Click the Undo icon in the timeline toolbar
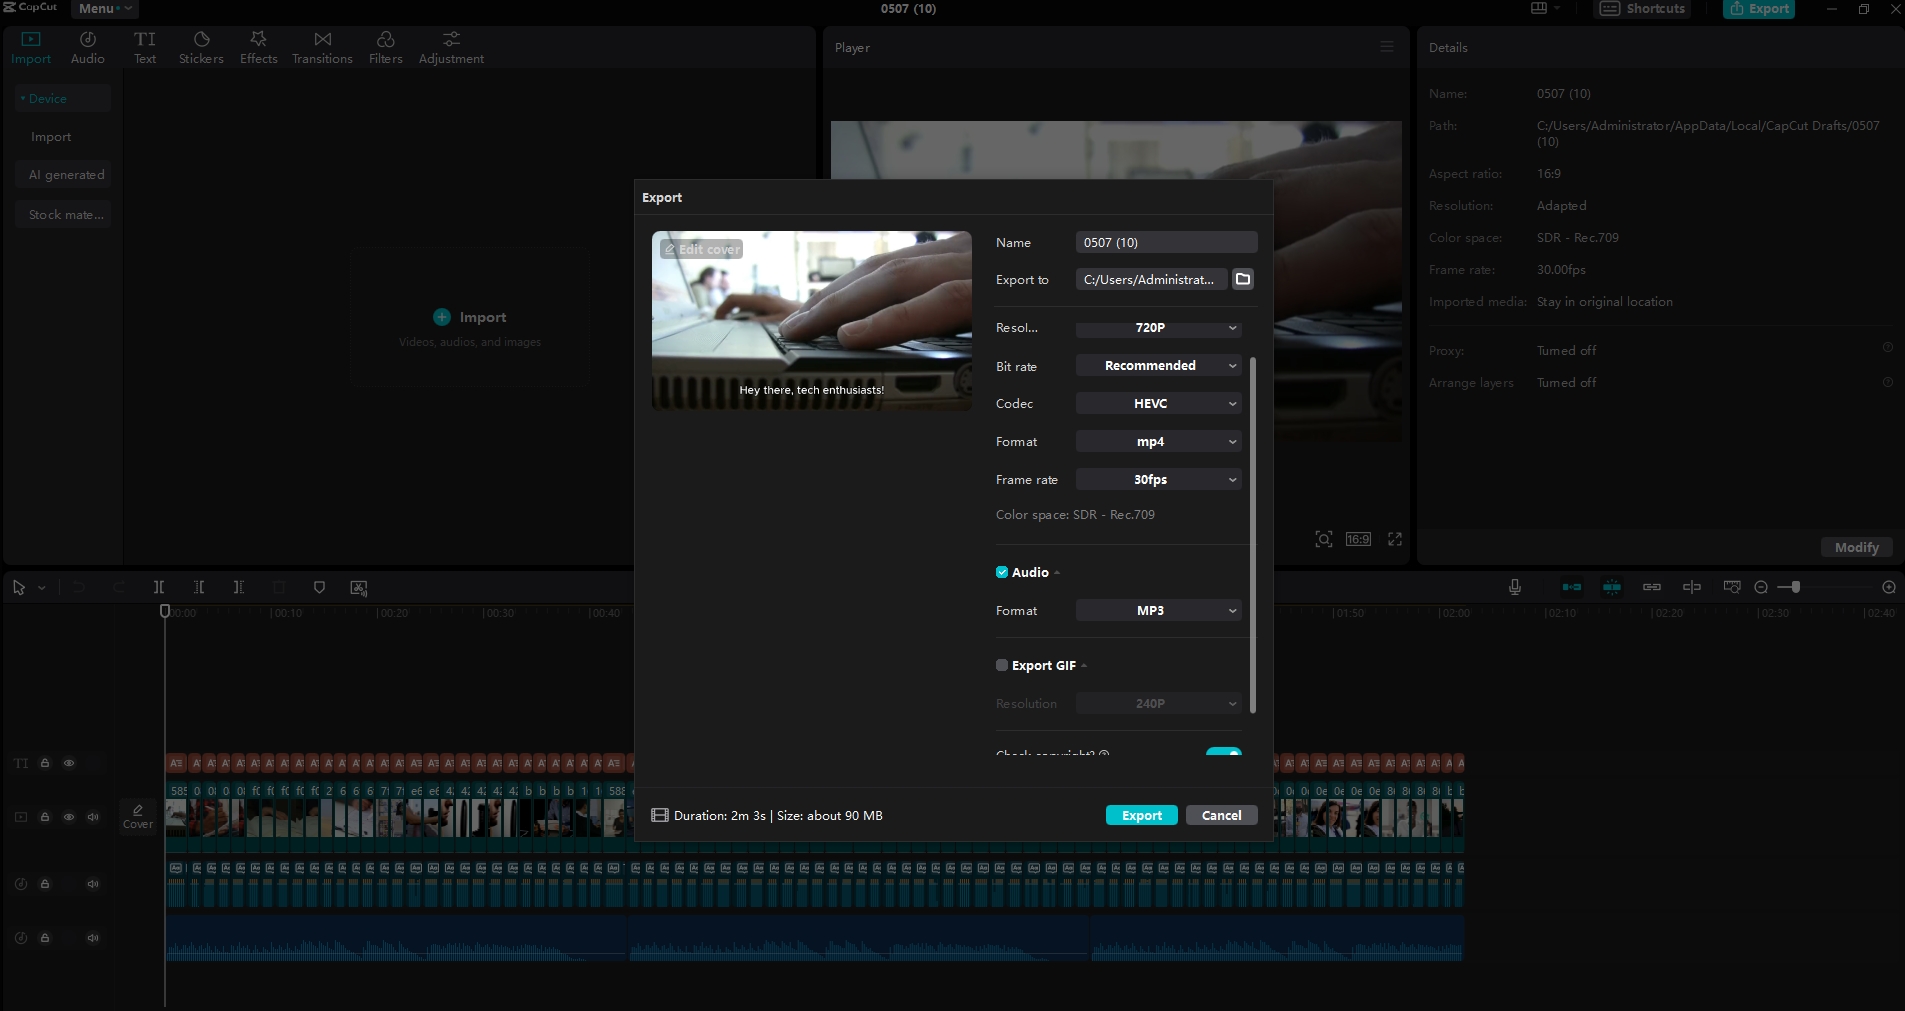The image size is (1905, 1011). click(x=78, y=587)
